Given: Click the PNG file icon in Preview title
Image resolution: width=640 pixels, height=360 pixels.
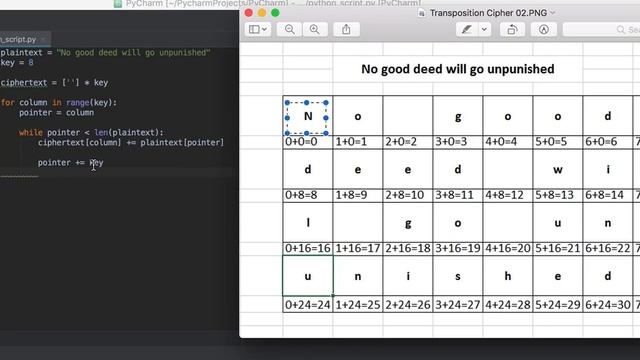Looking at the screenshot, I should (421, 13).
